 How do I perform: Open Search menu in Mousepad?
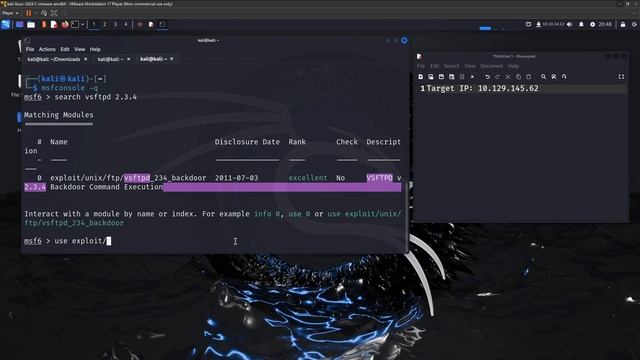pyautogui.click(x=451, y=66)
